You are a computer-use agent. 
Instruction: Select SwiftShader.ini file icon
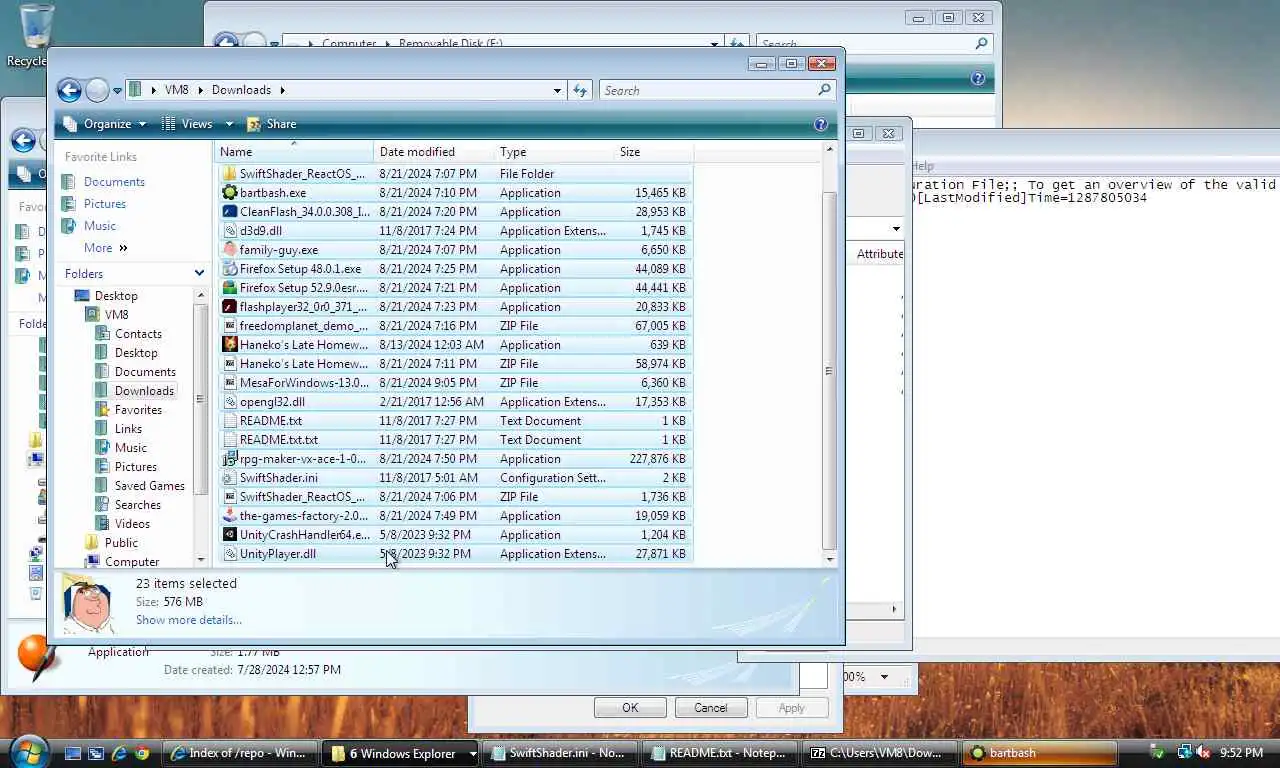click(230, 478)
